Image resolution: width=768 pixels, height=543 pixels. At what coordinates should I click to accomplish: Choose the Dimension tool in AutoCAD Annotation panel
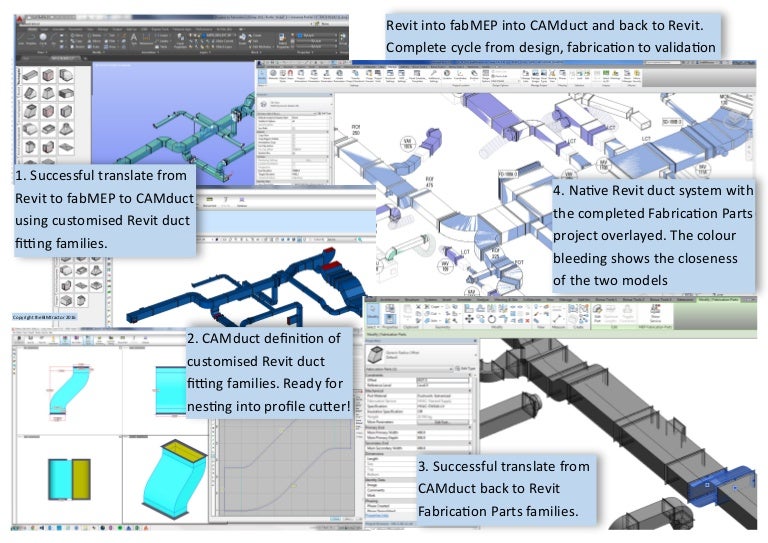(x=146, y=37)
